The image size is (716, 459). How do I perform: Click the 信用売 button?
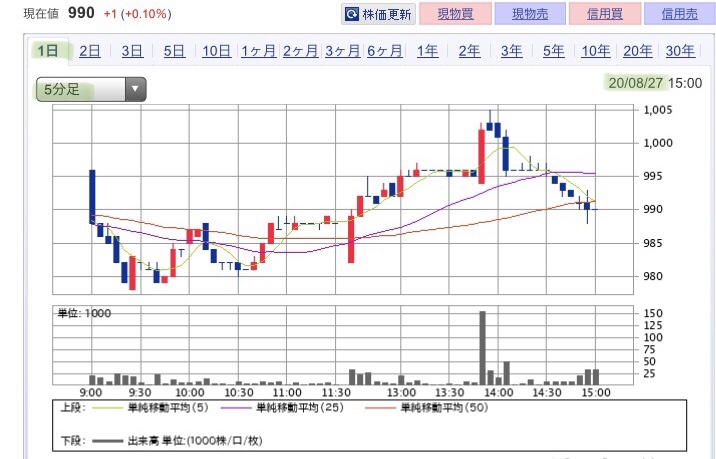(680, 14)
